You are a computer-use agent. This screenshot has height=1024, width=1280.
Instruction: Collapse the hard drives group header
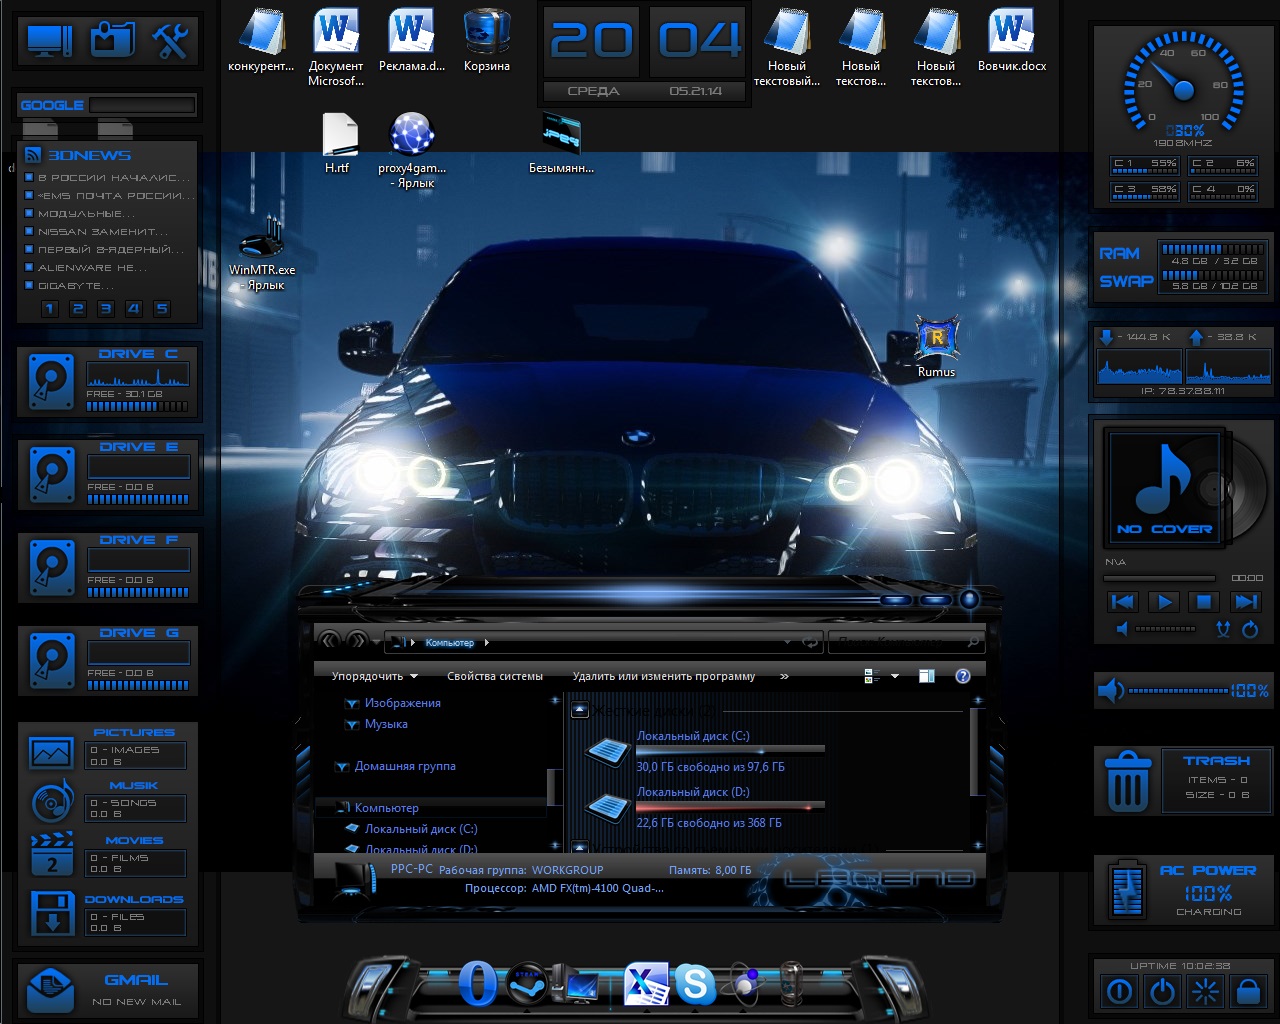(x=579, y=710)
